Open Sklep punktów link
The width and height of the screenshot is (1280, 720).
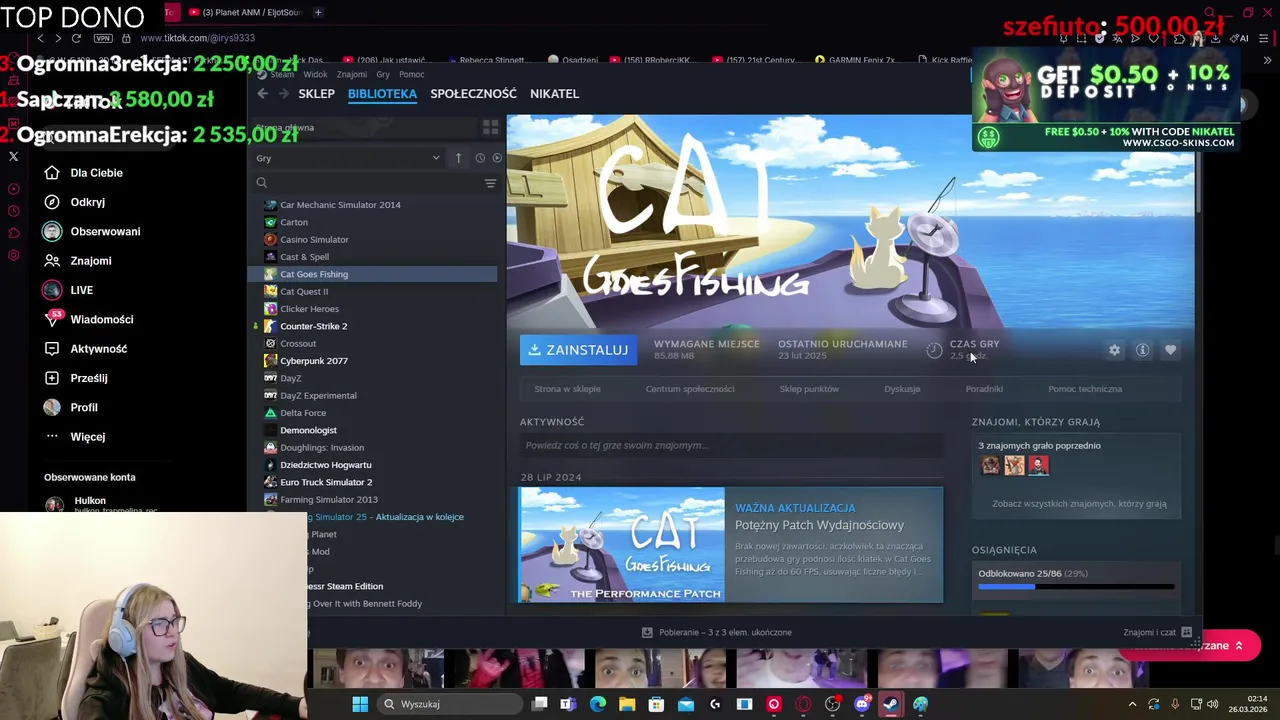tap(809, 389)
